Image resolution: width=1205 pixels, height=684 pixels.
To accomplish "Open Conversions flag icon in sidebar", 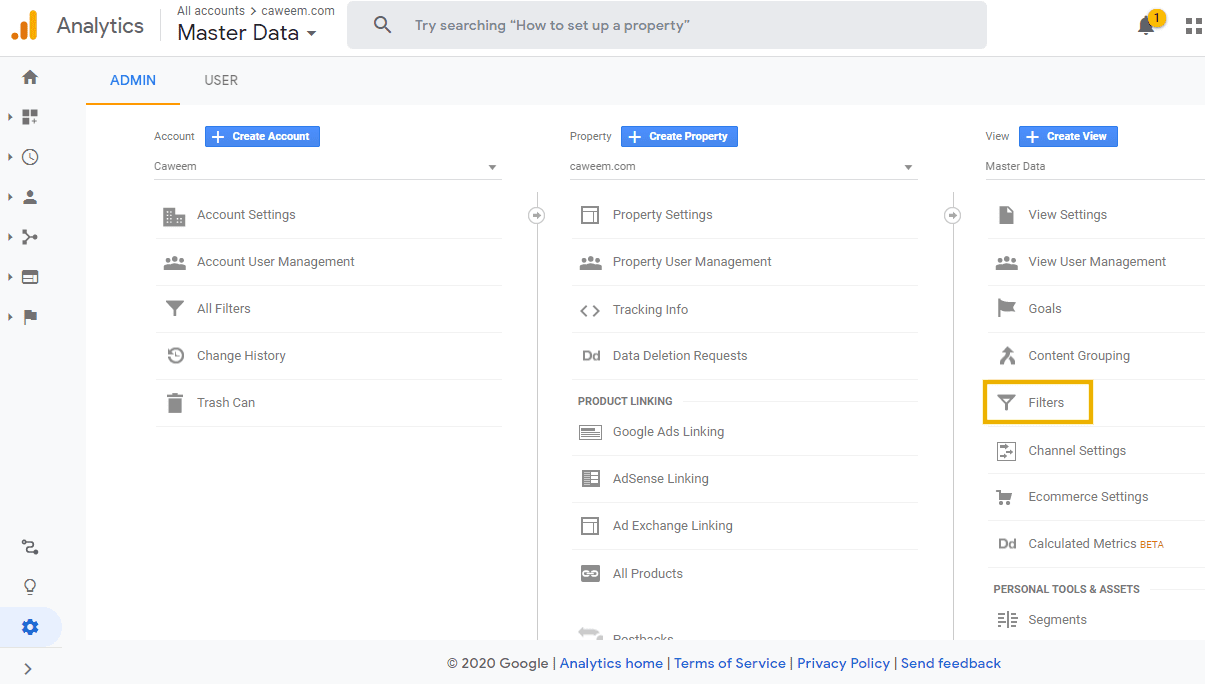I will [30, 317].
